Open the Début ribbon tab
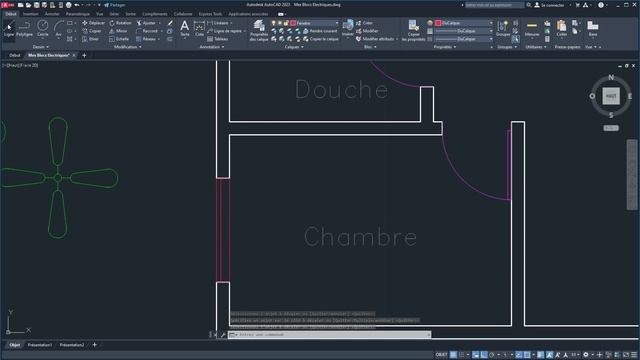Image resolution: width=640 pixels, height=360 pixels. coord(11,14)
